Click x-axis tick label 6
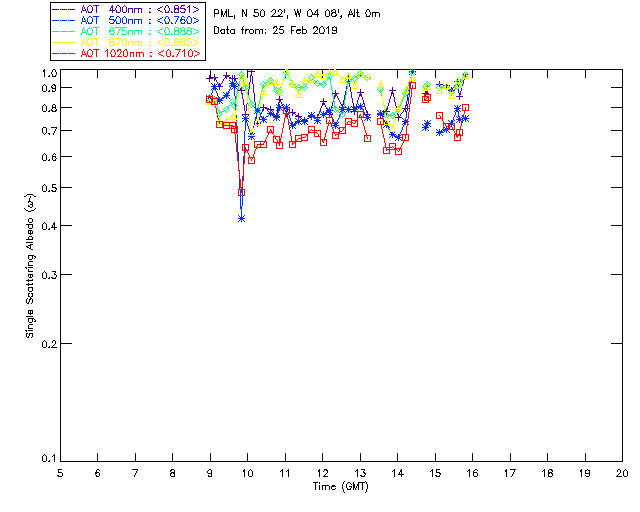Viewport: 640px width, 512px height. [98, 473]
